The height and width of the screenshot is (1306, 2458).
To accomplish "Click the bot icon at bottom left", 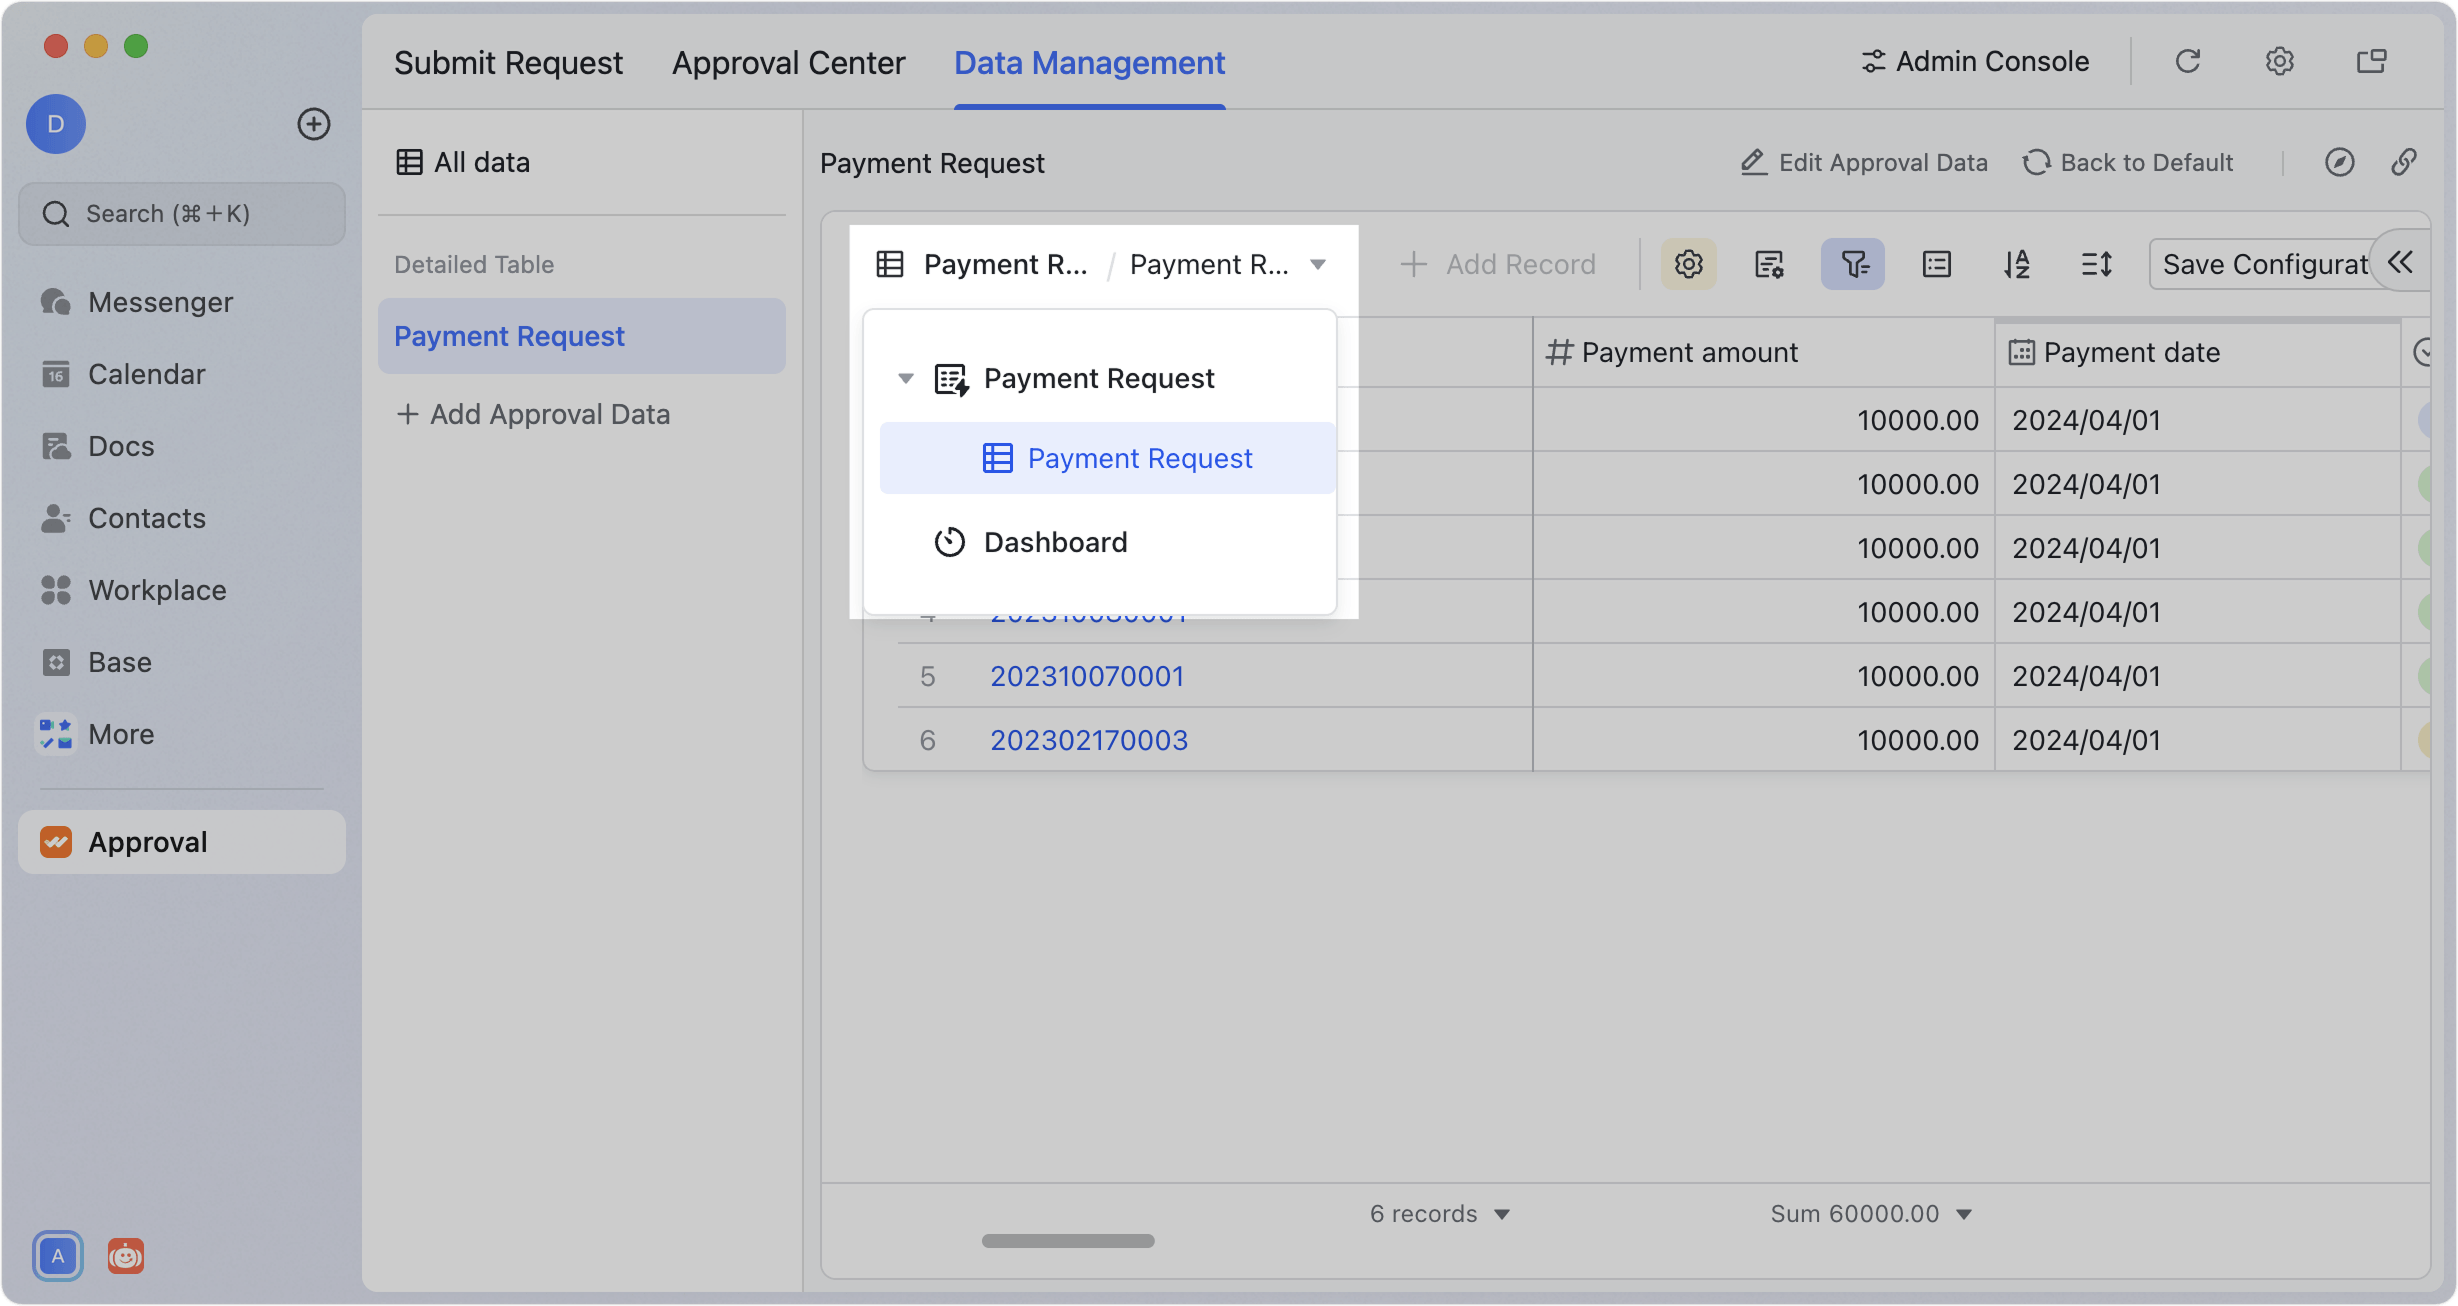I will (125, 1256).
